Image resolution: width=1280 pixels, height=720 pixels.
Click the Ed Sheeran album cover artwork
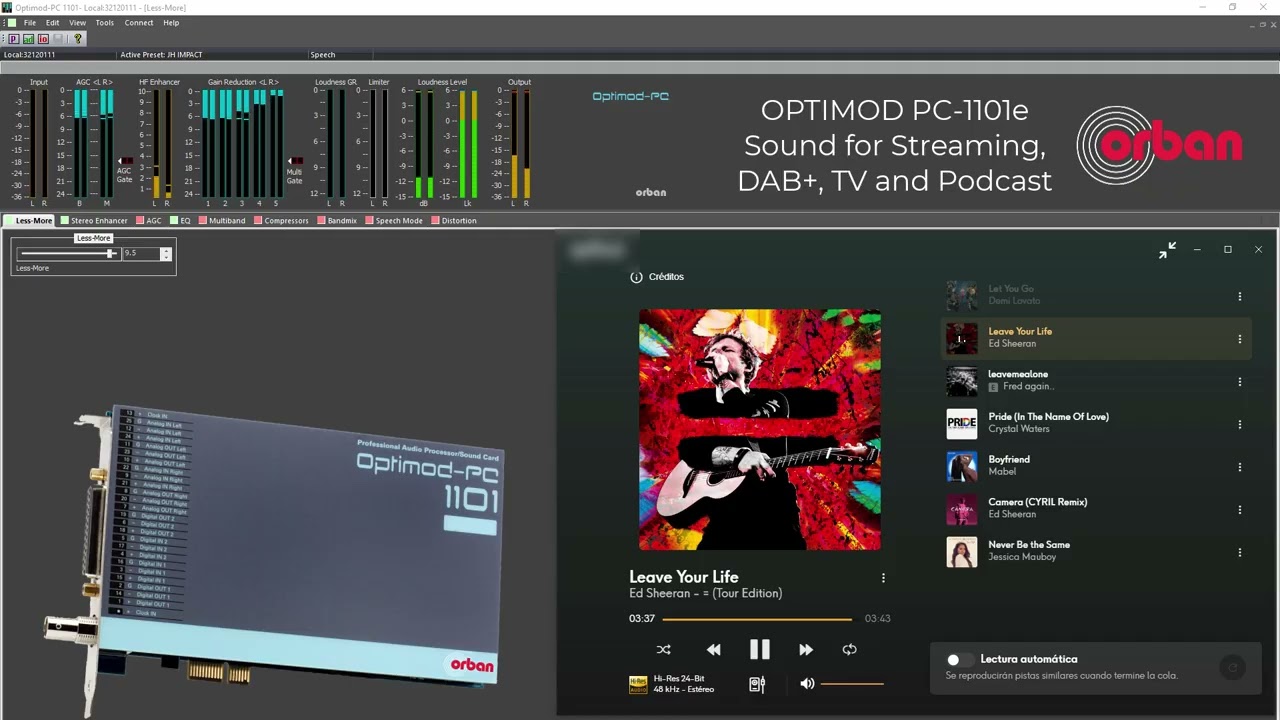coord(760,430)
